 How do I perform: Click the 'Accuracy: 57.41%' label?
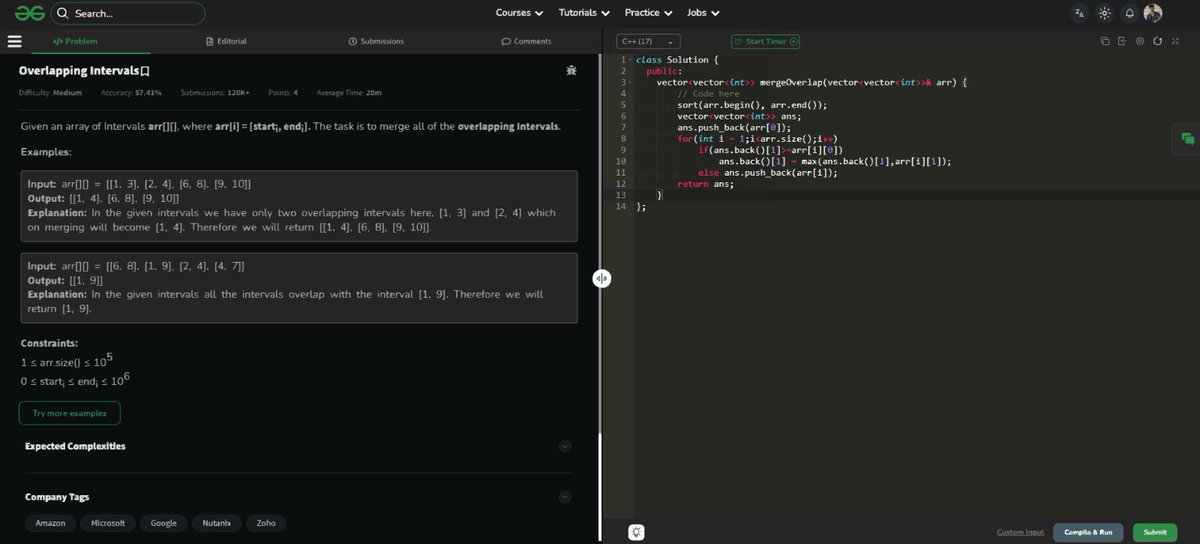tap(131, 93)
